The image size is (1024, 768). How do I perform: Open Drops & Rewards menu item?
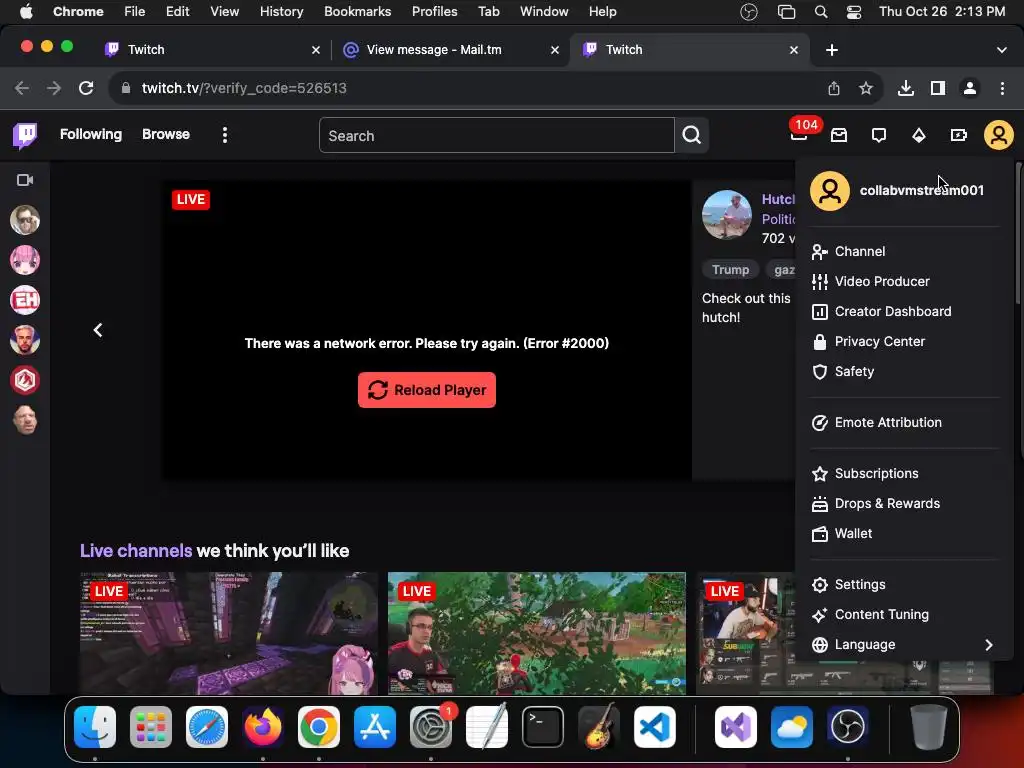click(904, 504)
